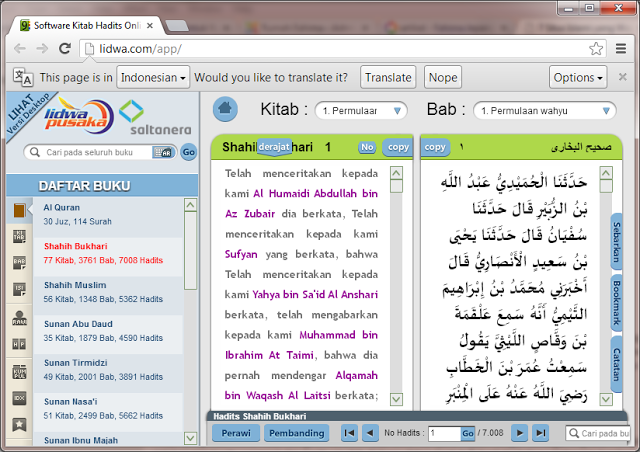Click the Translate button
640x452 pixels.
click(388, 77)
